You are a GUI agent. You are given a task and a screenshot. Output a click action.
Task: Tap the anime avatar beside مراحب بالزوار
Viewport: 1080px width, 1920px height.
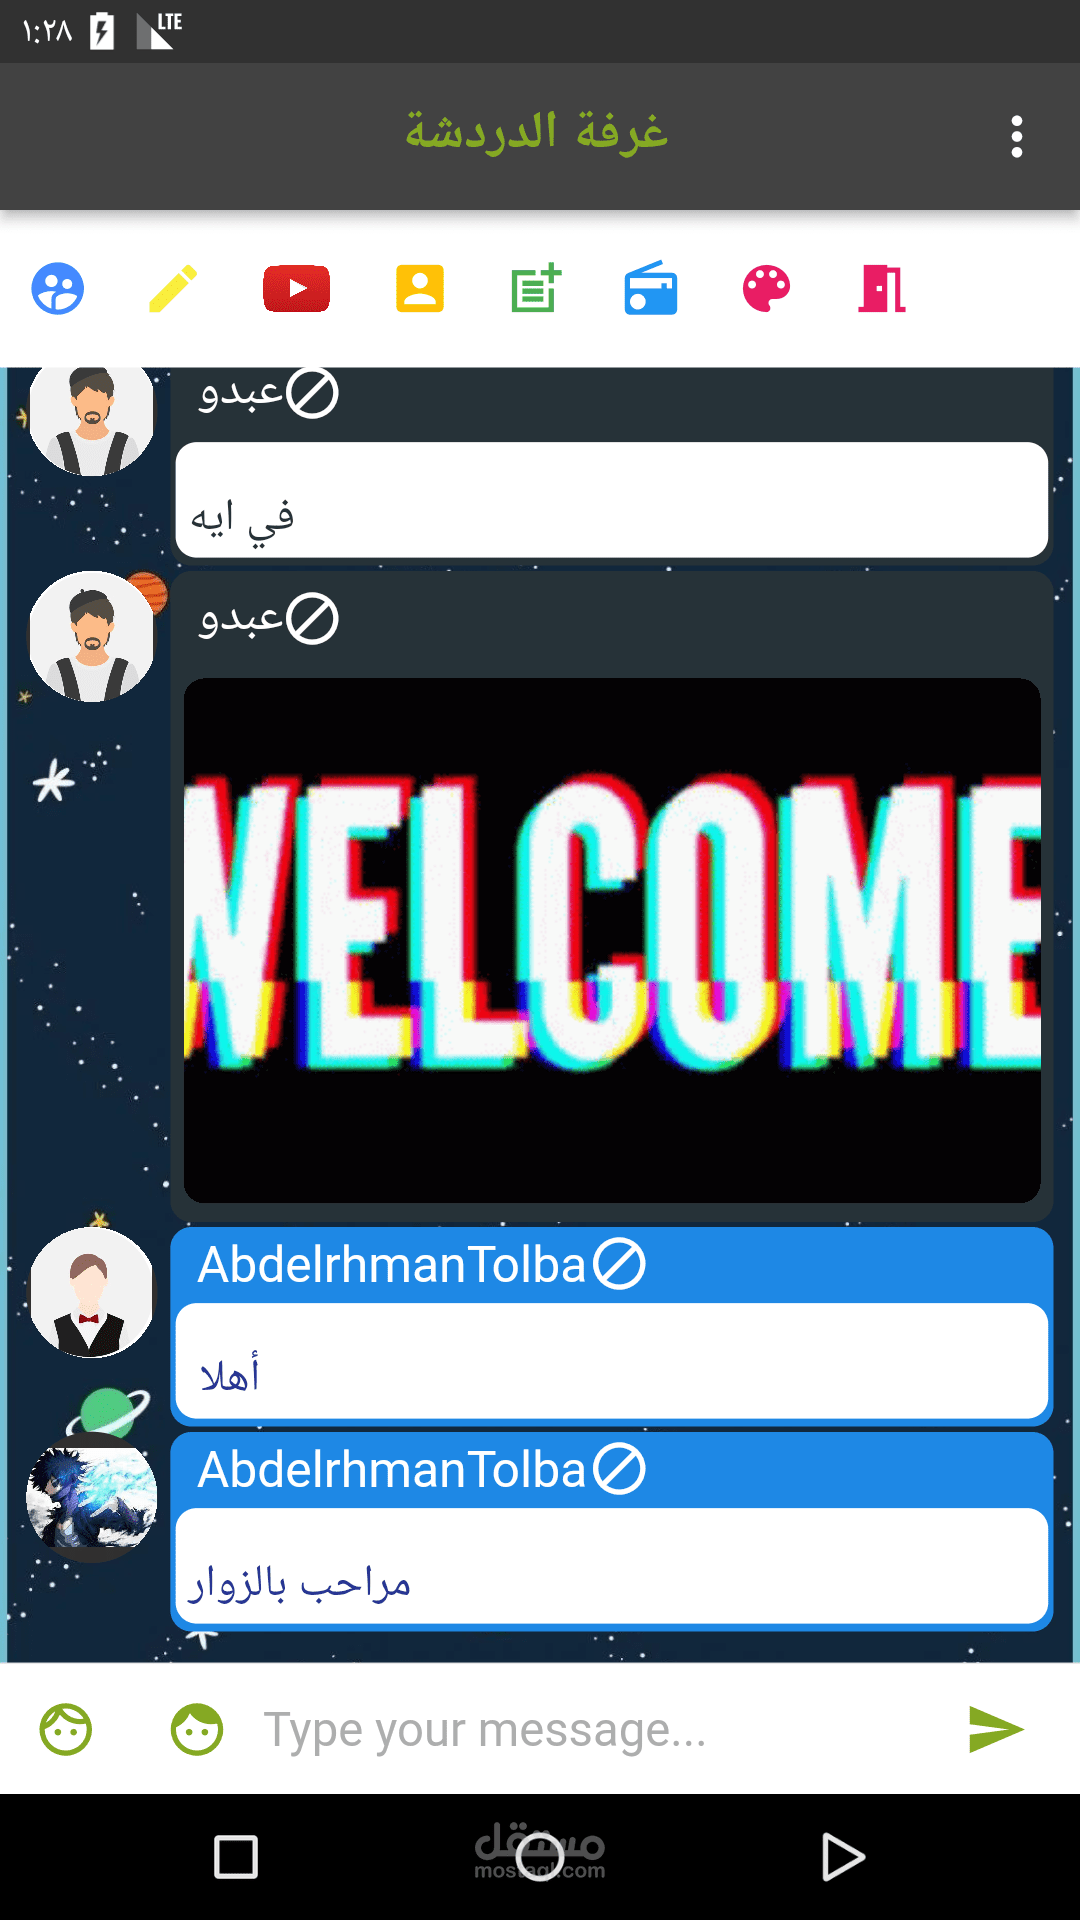pyautogui.click(x=92, y=1497)
